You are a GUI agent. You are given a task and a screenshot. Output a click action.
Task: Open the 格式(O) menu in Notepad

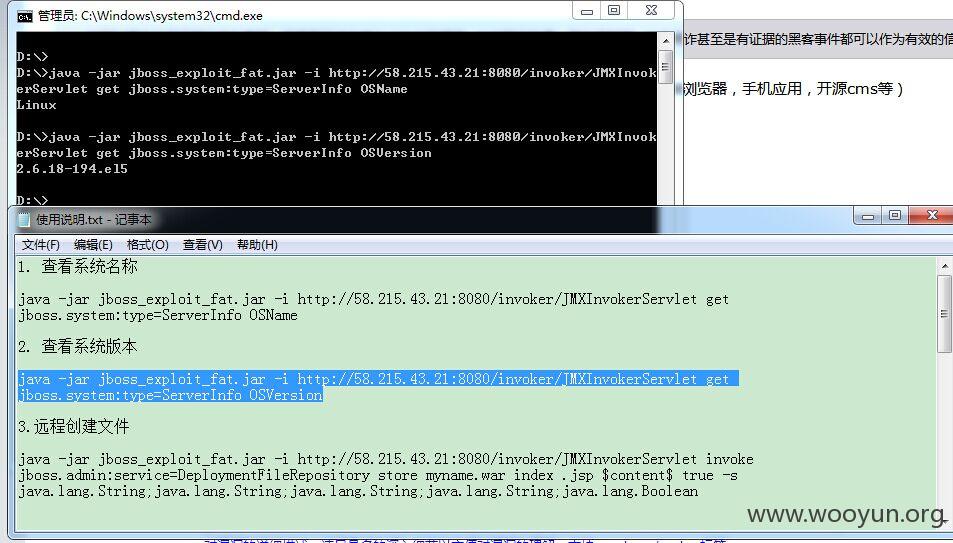pyautogui.click(x=147, y=244)
